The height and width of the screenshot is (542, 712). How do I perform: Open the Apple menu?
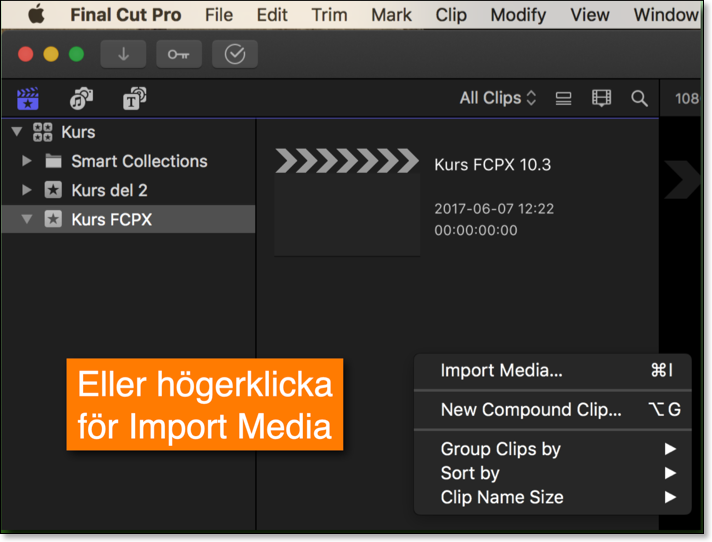(36, 15)
